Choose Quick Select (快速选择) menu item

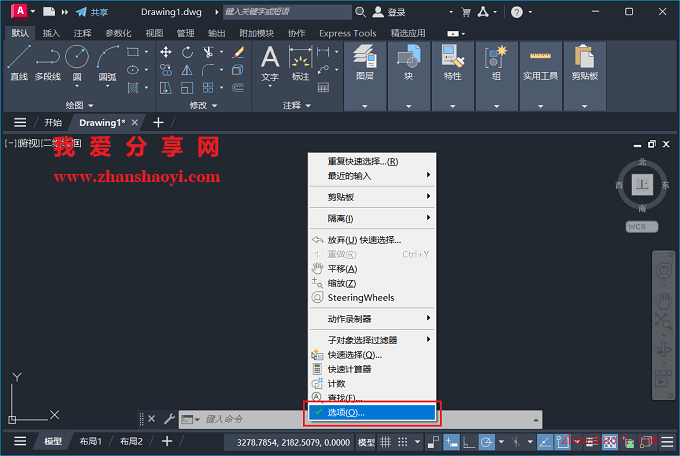[372, 355]
